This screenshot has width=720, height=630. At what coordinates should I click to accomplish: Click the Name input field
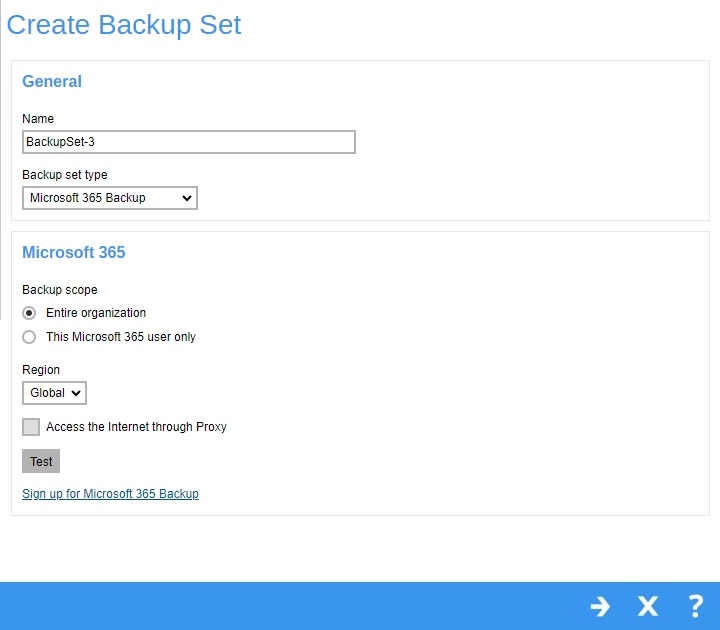(189, 142)
